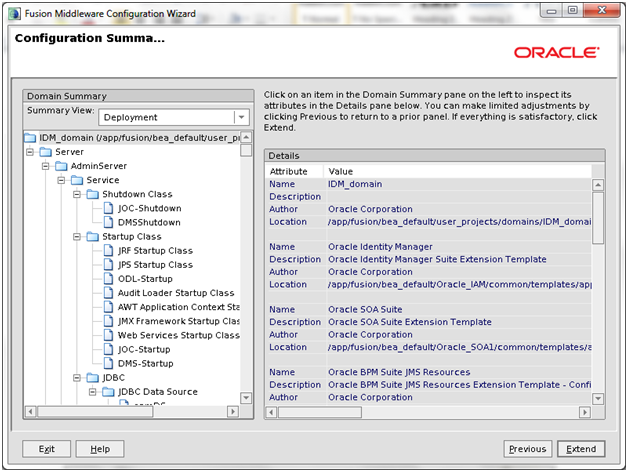
Task: Select the JDBC Data Source label
Action: coord(158,391)
